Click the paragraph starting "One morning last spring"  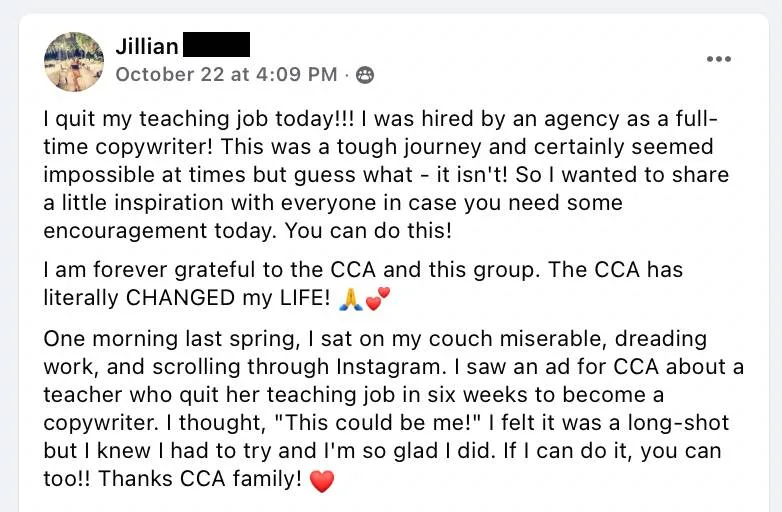[393, 409]
